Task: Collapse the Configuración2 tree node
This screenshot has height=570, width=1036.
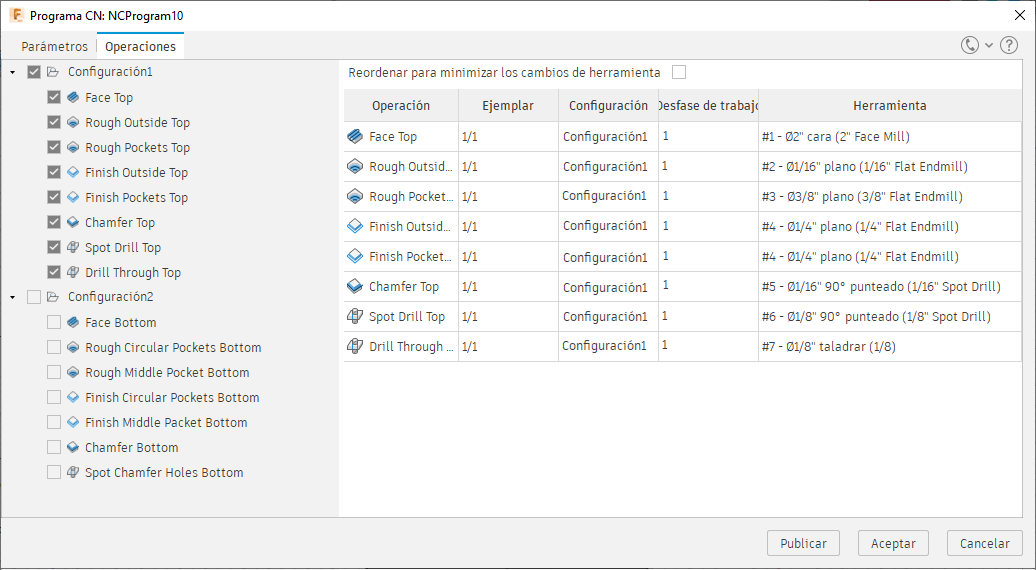Action: coord(11,297)
